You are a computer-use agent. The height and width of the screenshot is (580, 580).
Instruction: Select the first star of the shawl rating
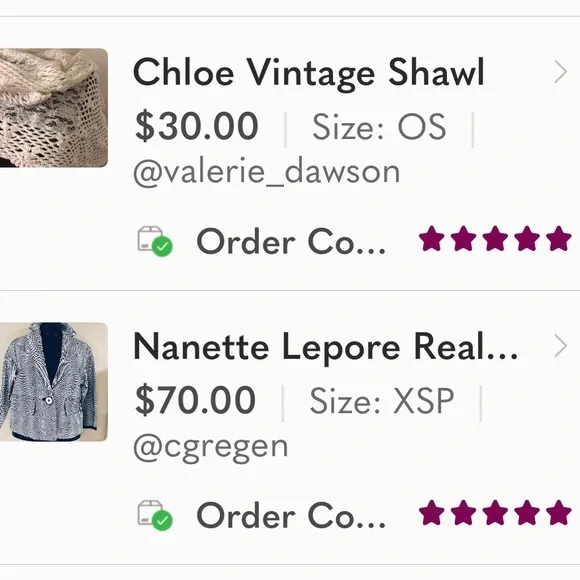tap(431, 239)
